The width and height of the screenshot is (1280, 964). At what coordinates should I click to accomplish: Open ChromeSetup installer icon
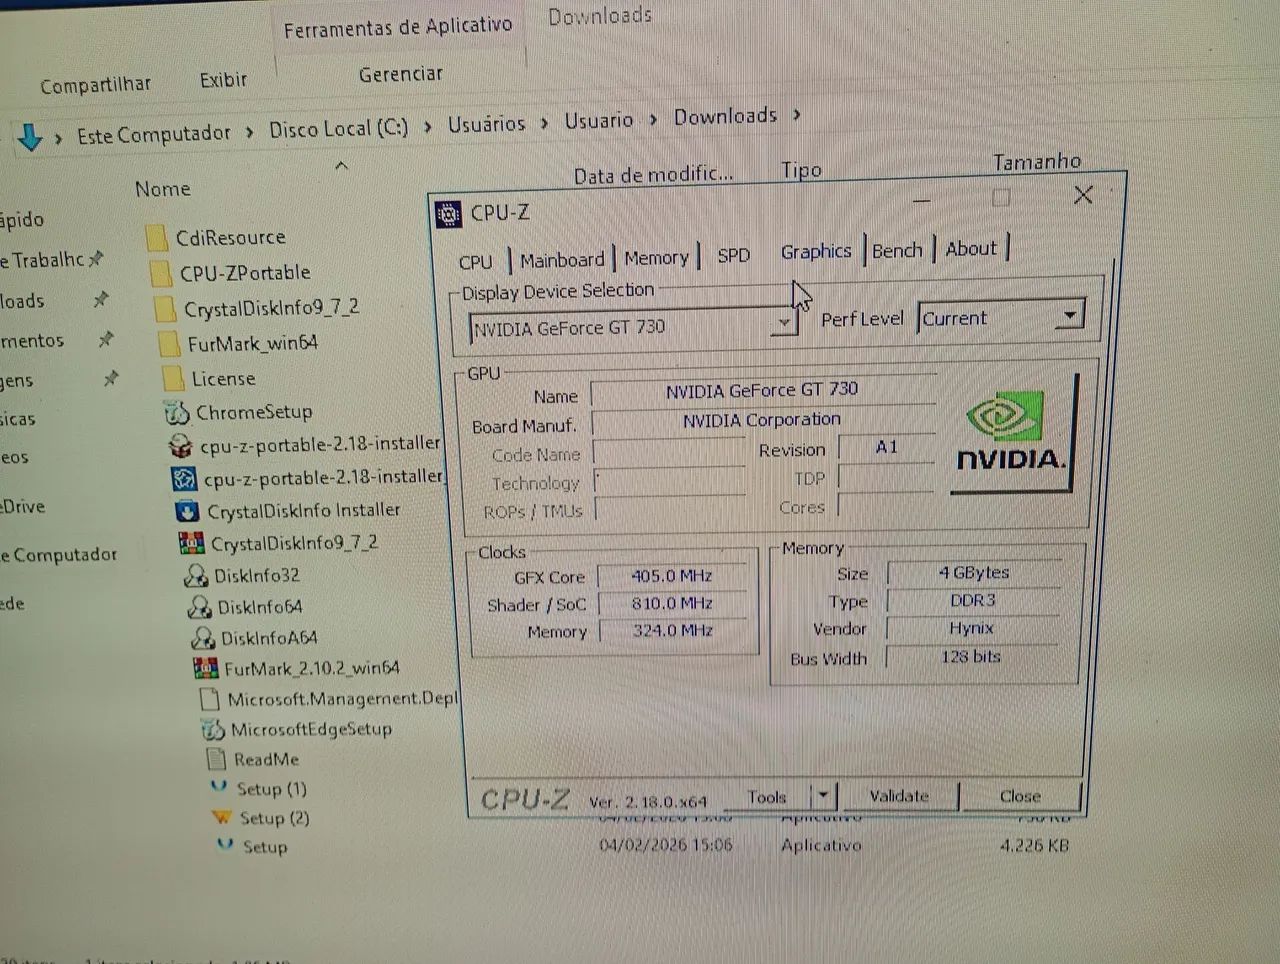point(176,411)
